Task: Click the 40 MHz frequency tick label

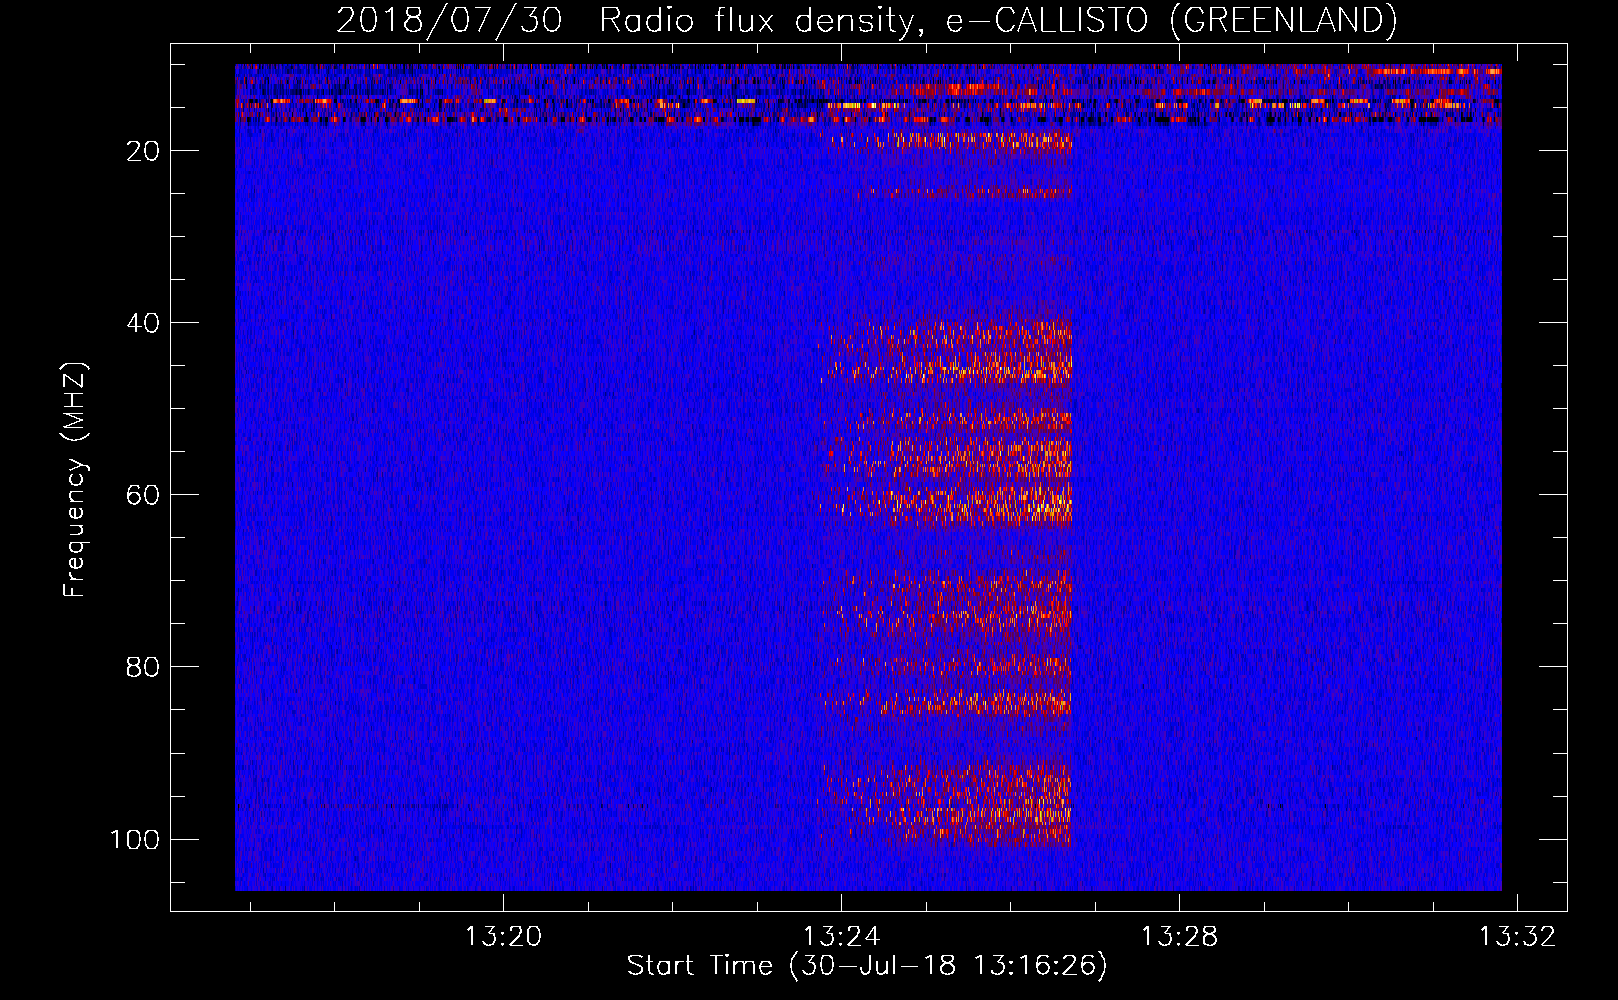Action: click(x=143, y=323)
